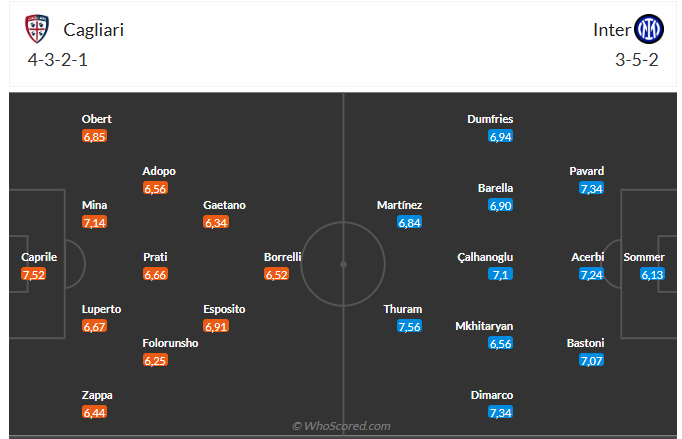Click Thuram's 7,56 rating badge

[409, 326]
